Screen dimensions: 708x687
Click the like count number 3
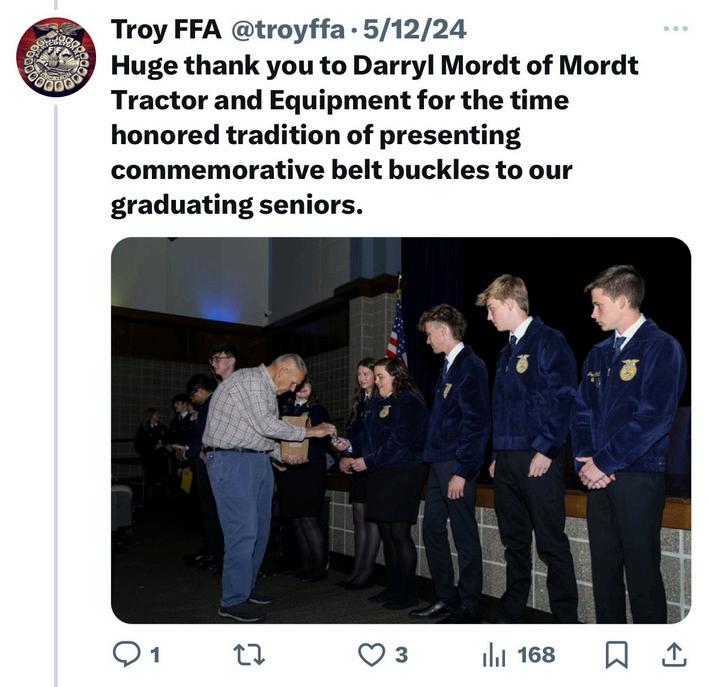coord(401,654)
